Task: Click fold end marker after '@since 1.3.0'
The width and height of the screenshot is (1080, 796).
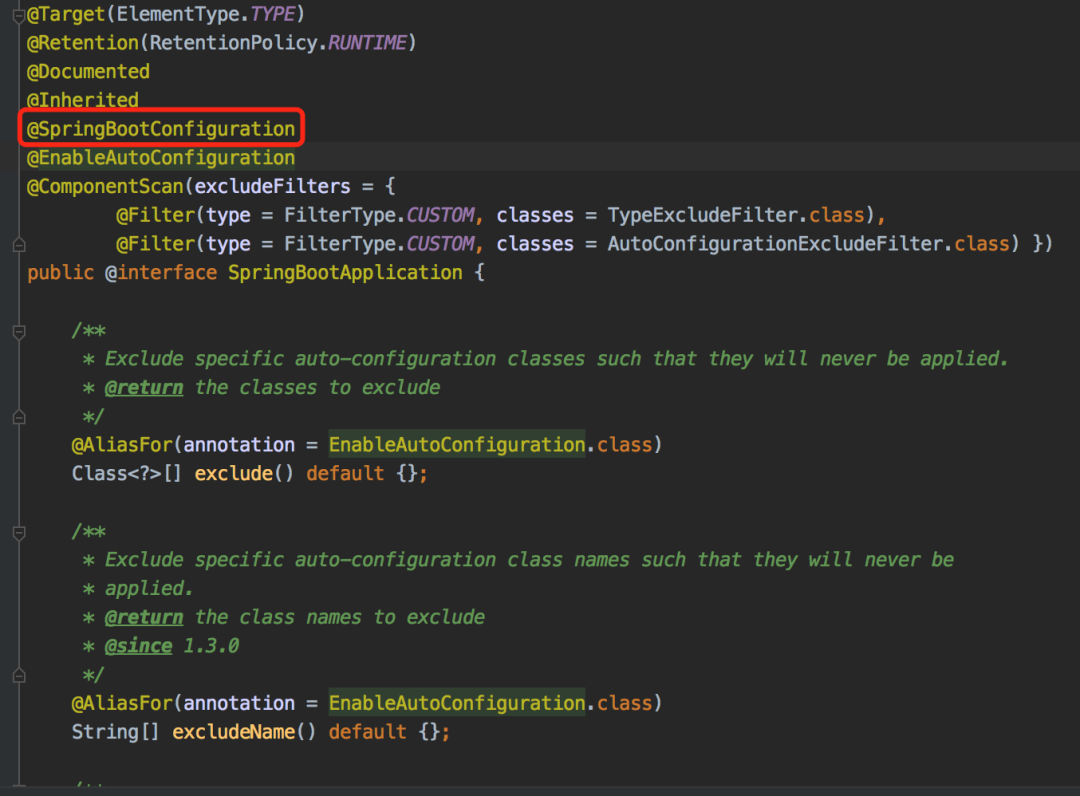Action: [x=19, y=675]
